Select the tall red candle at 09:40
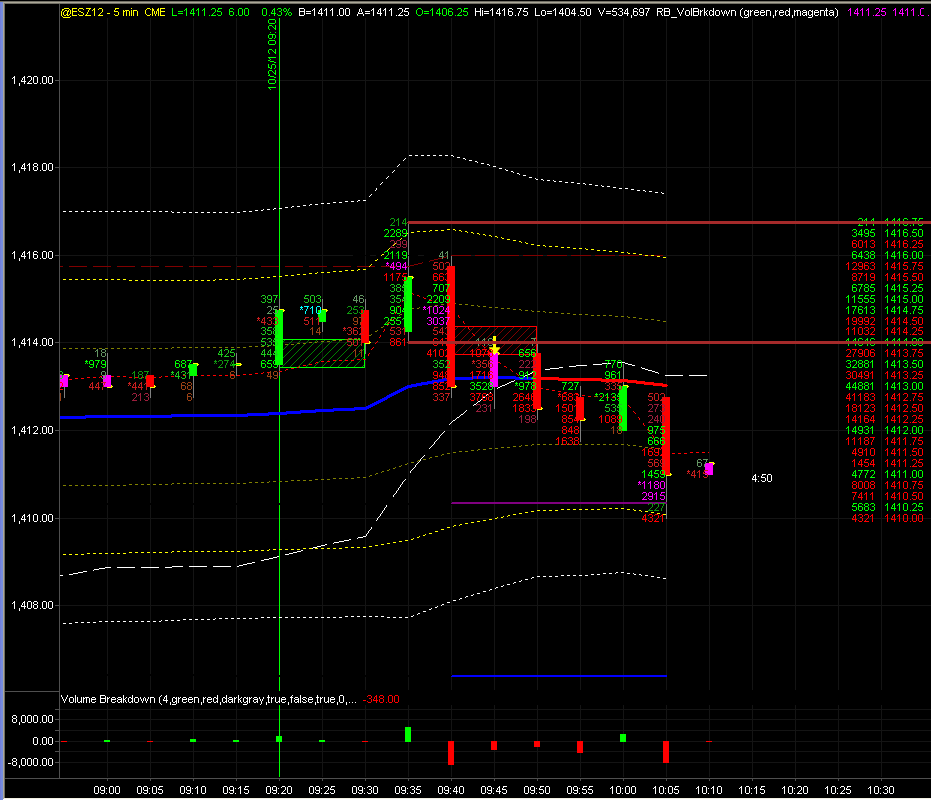The image size is (931, 800). [451, 327]
